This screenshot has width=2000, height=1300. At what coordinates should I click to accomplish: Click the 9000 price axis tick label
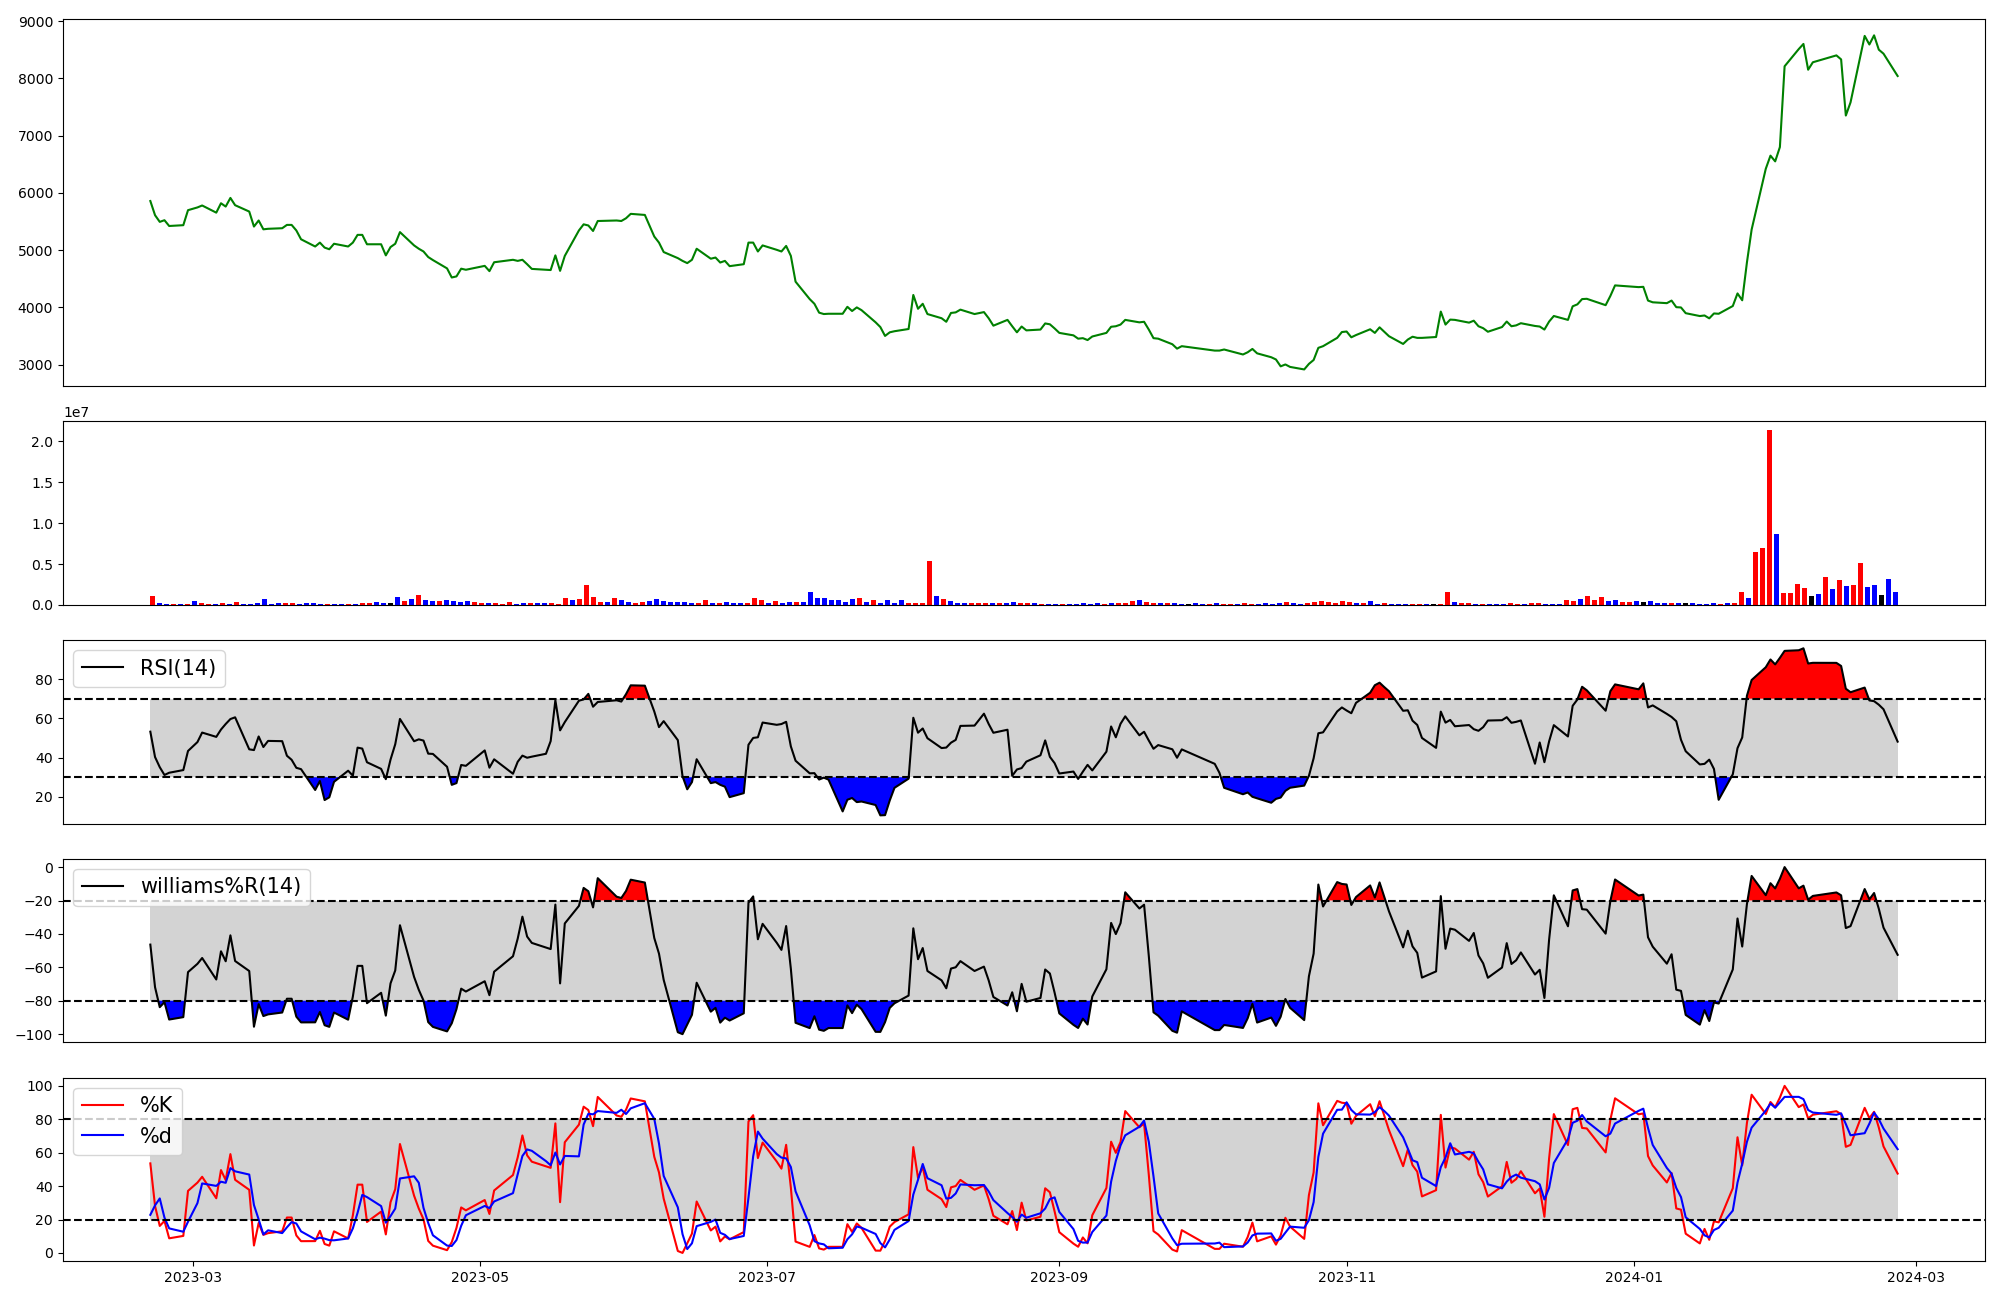pos(36,22)
